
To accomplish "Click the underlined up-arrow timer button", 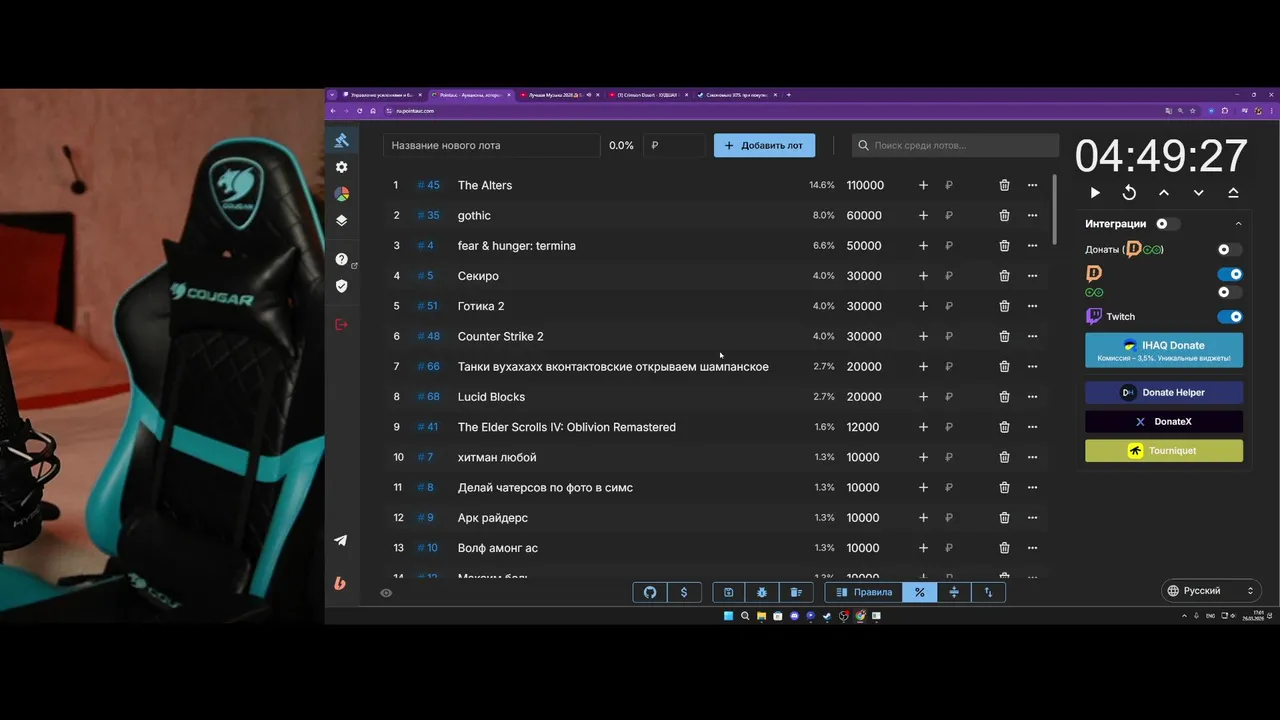I will 1233,193.
